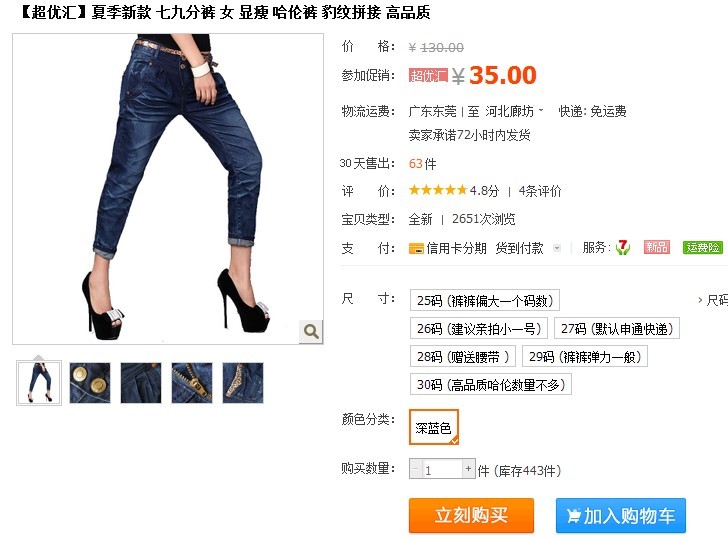Click the 7-day return service icon
Screen dimensions: 728x539
click(x=623, y=247)
